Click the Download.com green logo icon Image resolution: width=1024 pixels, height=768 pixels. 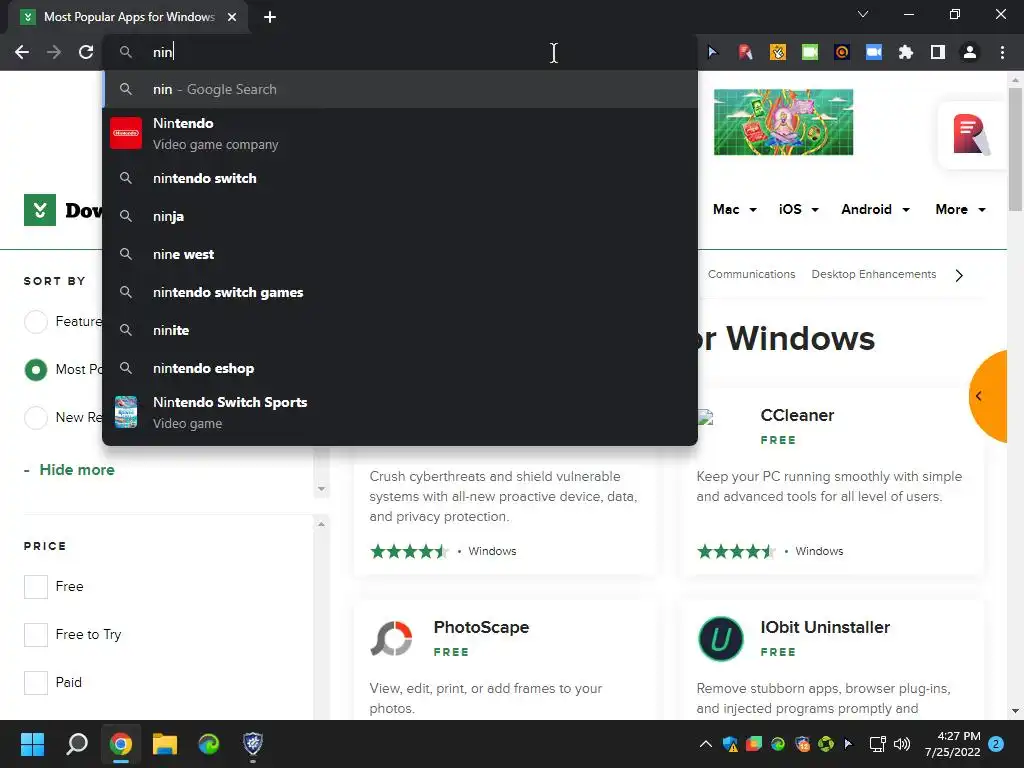coord(40,210)
